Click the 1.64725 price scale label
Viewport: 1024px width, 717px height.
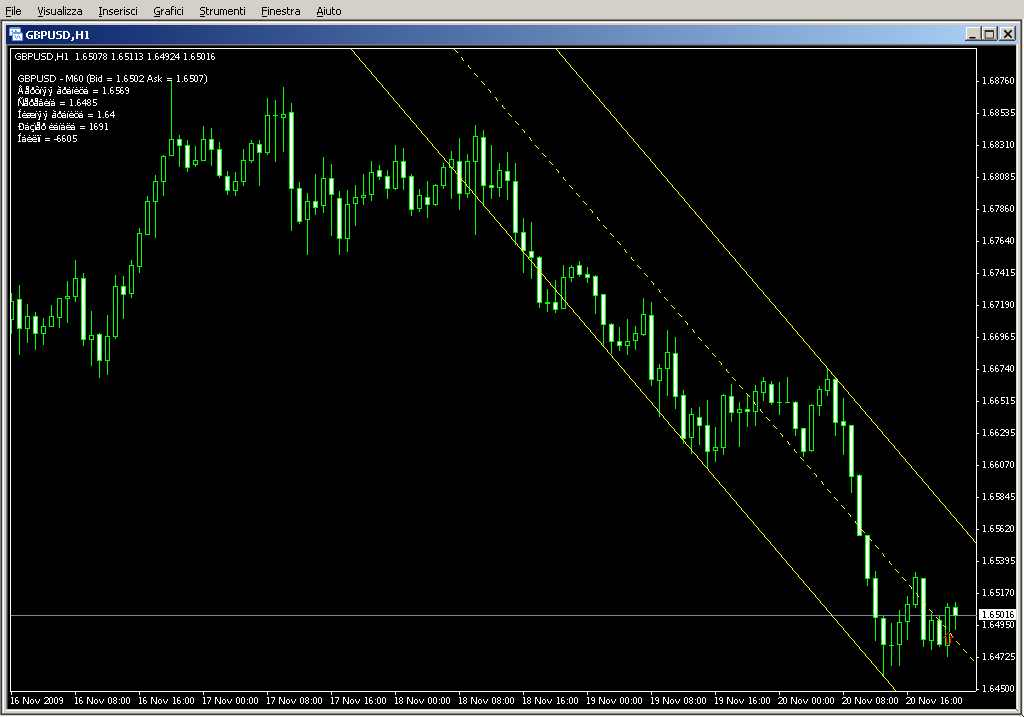click(x=998, y=657)
